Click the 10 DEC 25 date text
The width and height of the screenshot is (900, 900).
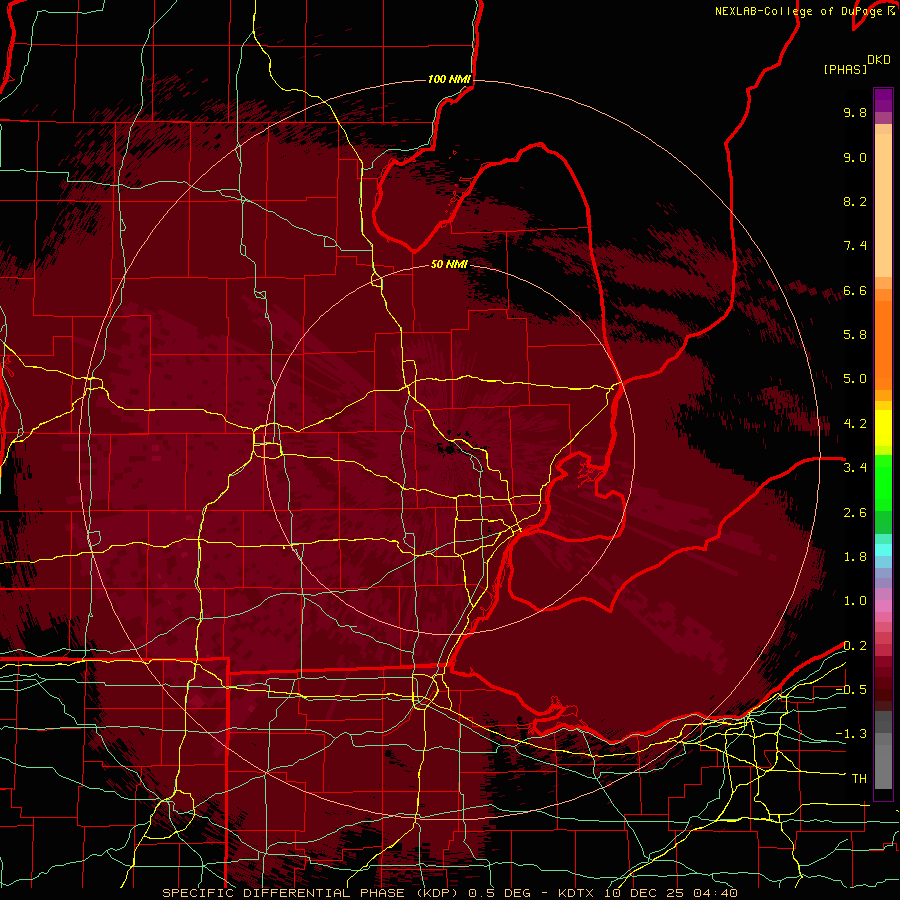point(642,893)
